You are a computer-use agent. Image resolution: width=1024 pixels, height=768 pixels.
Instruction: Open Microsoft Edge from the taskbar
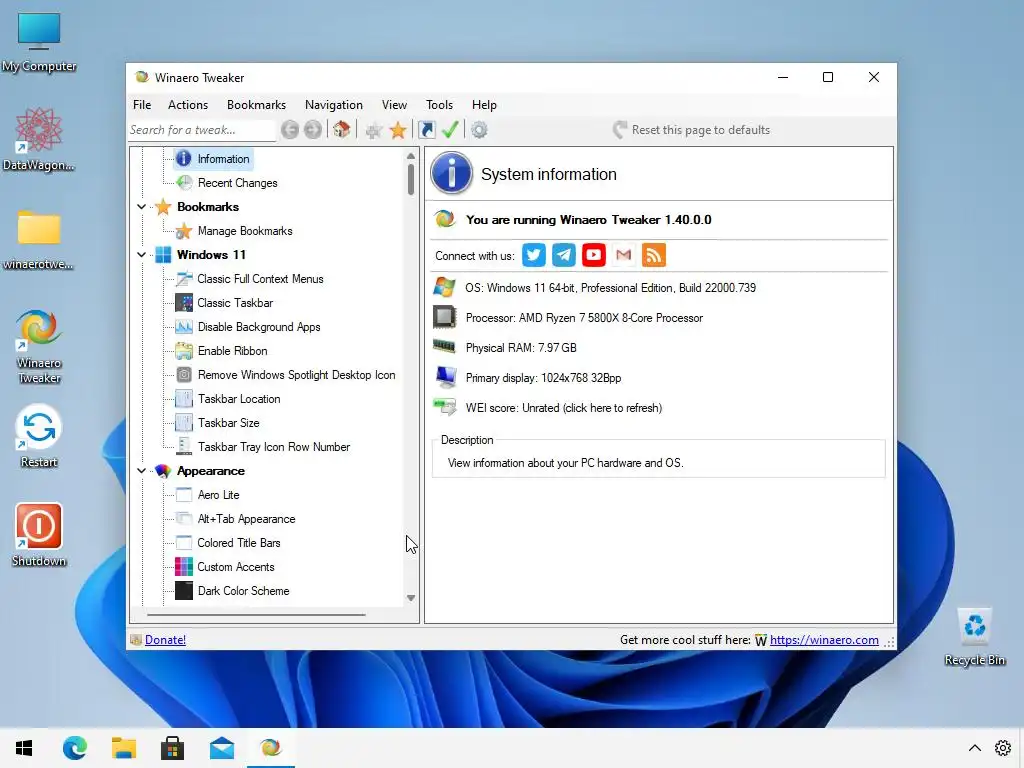click(x=74, y=748)
